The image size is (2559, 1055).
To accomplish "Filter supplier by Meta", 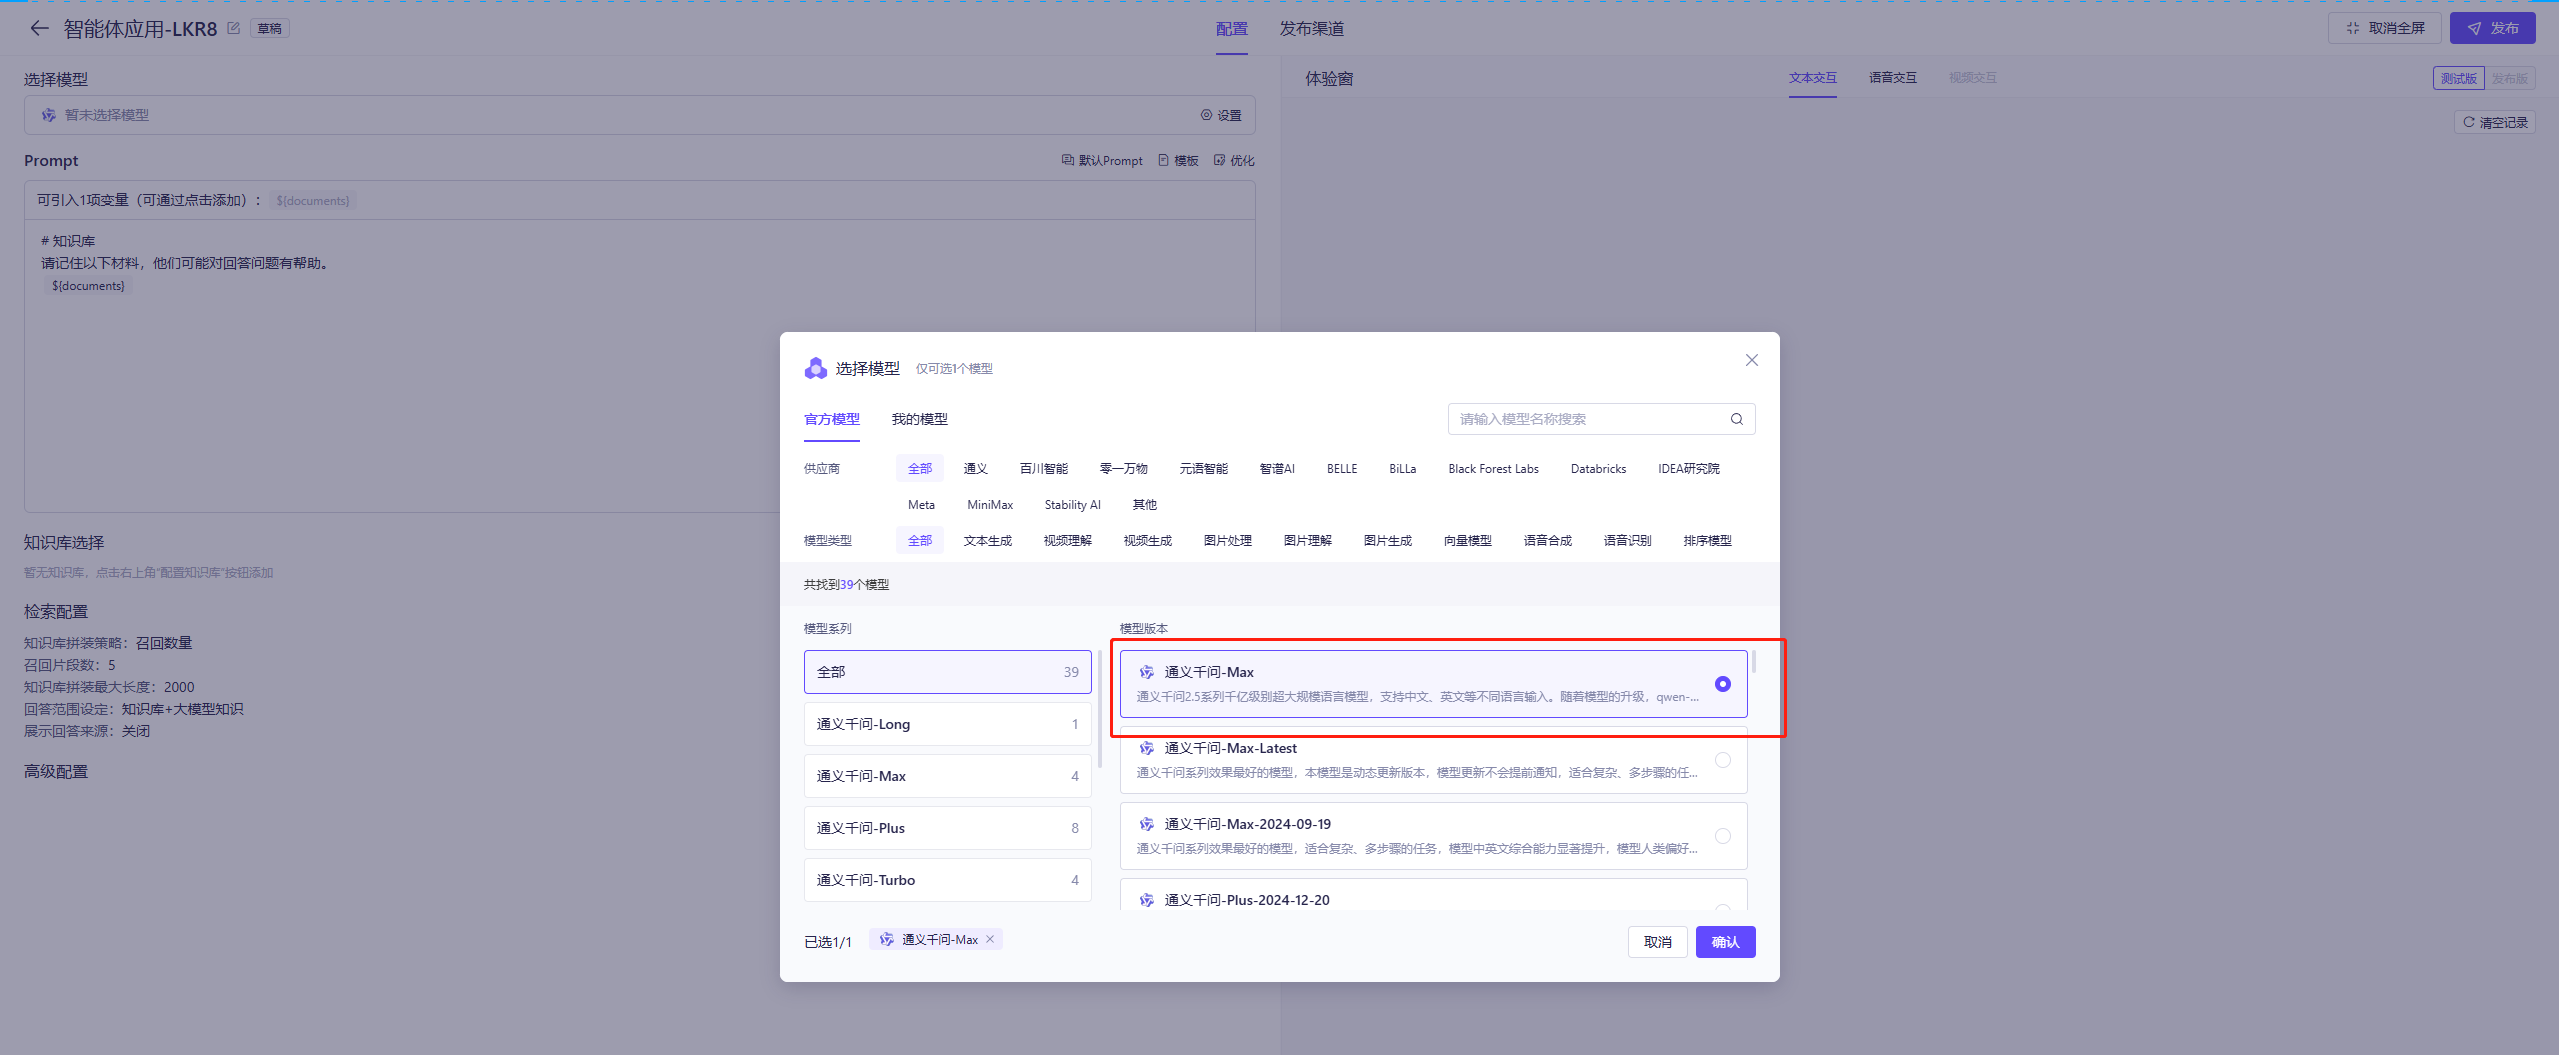I will (x=922, y=505).
